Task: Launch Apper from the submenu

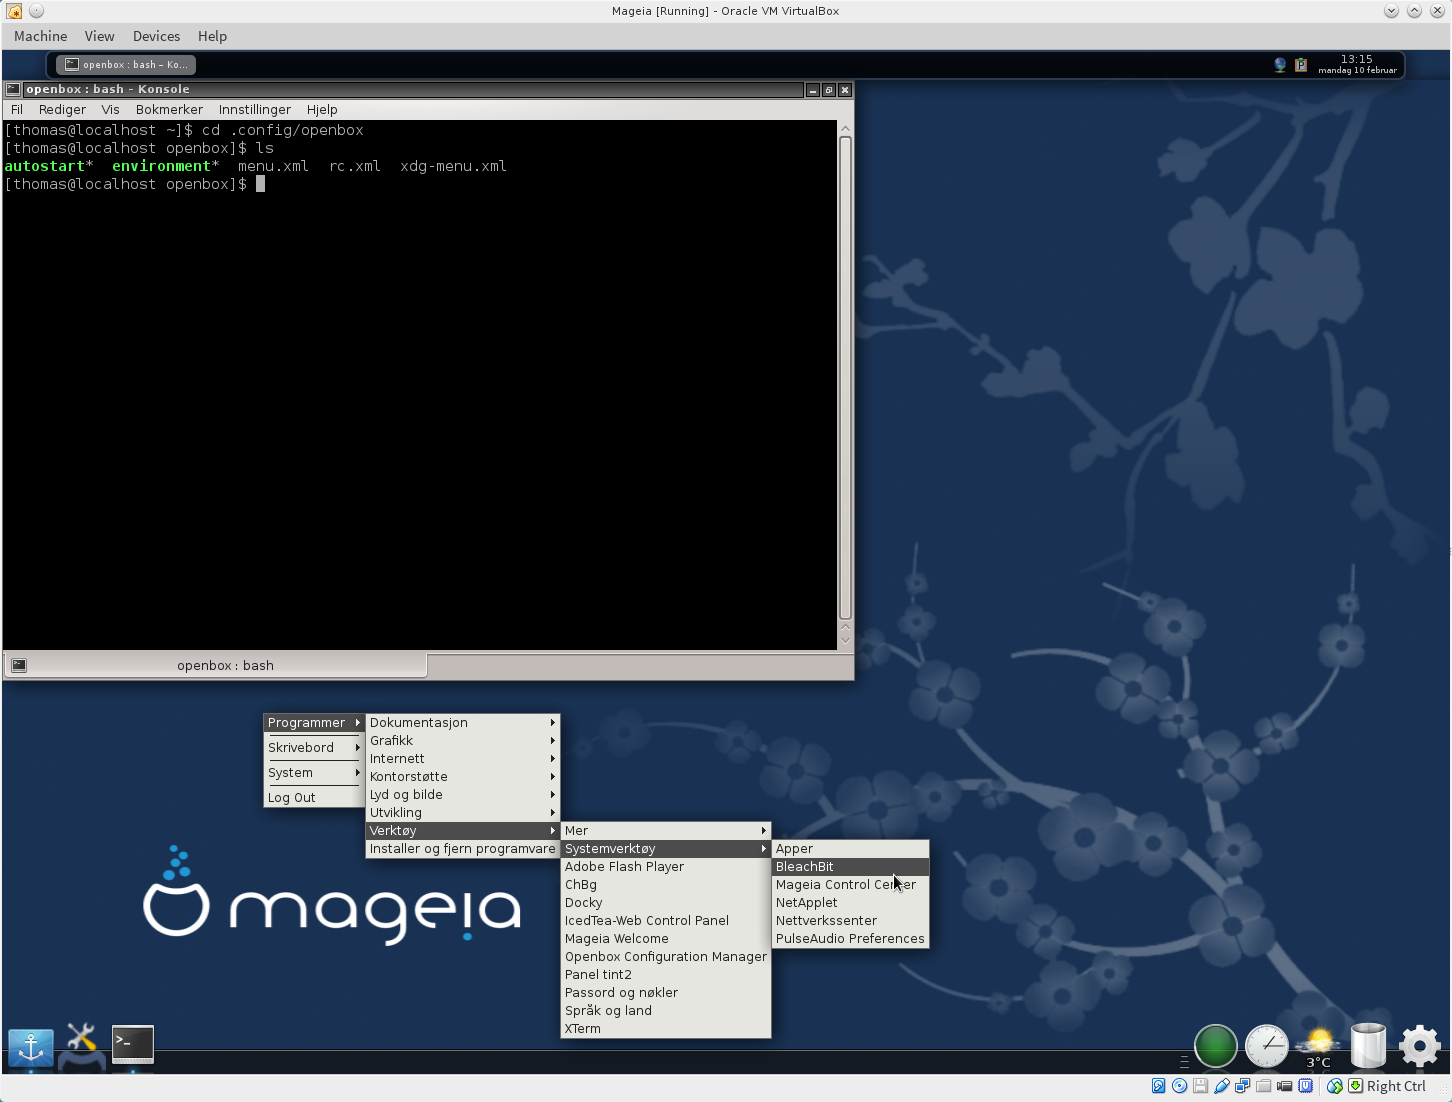Action: click(850, 848)
